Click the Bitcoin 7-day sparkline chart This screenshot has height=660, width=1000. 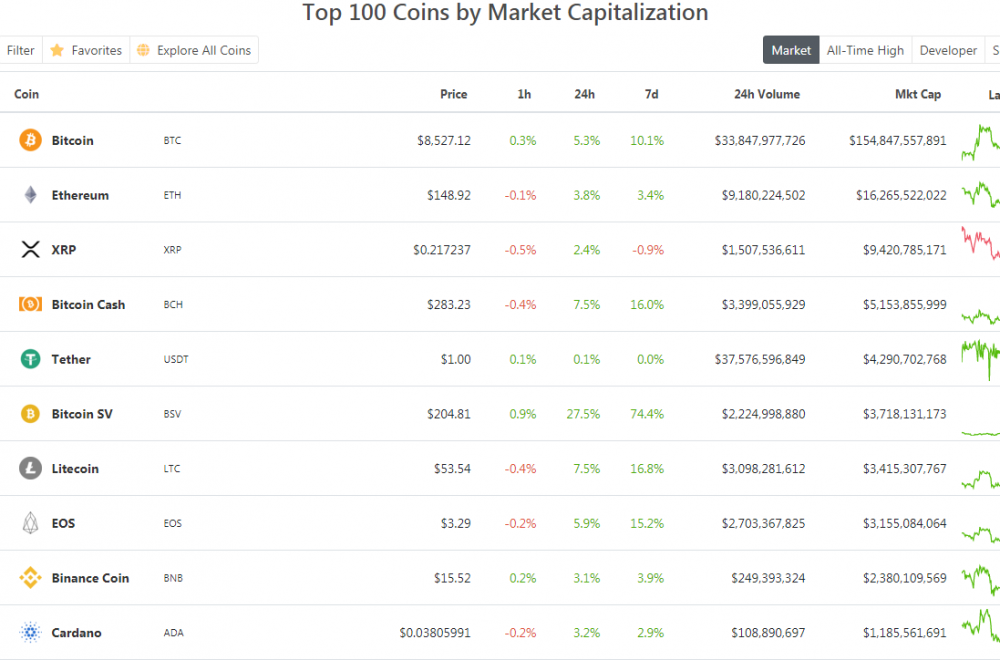[x=980, y=142]
